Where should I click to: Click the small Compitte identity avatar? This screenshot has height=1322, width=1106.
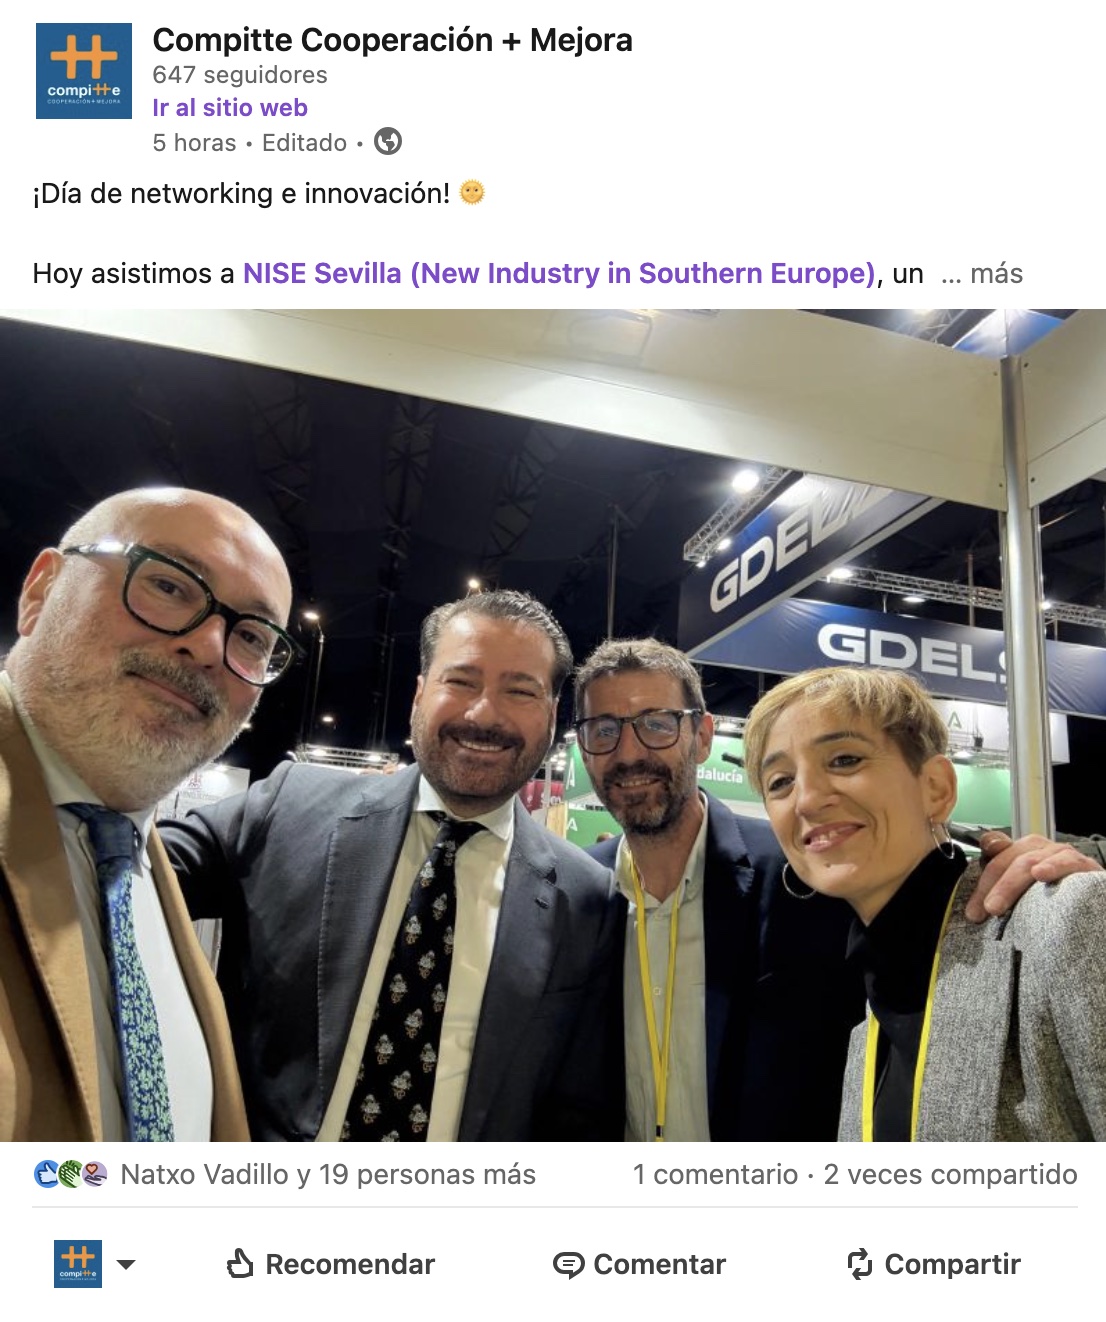78,1264
